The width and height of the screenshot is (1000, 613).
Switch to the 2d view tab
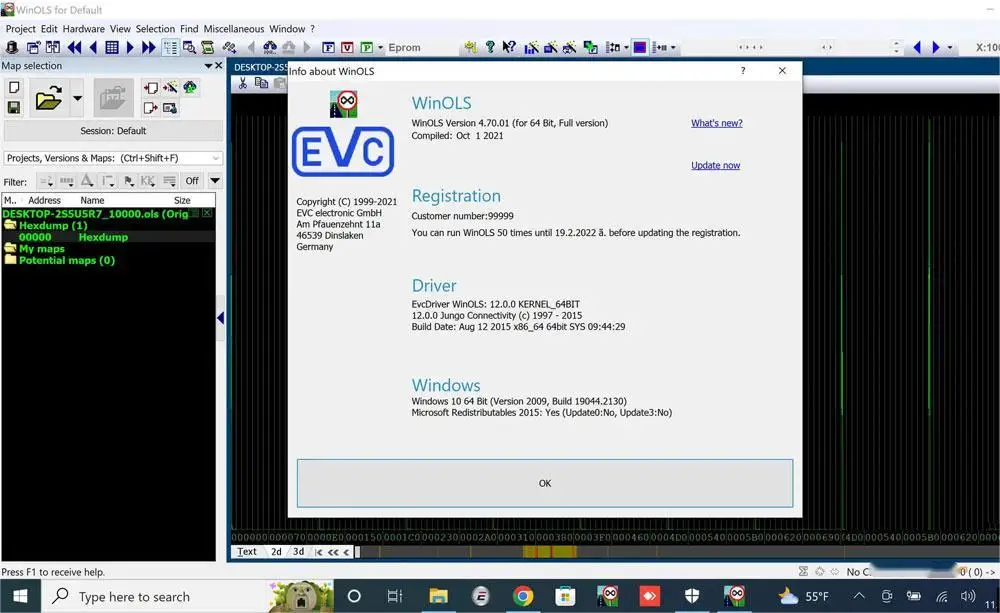(x=276, y=552)
